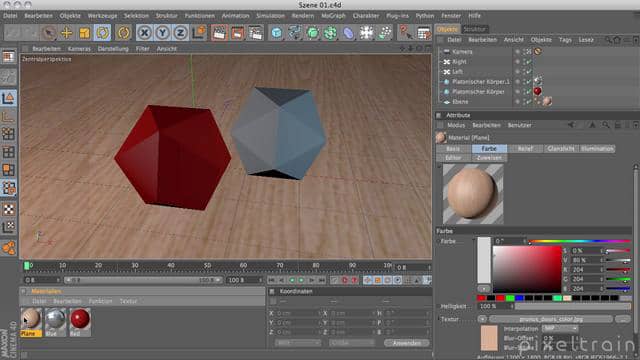
Task: Open the Zuweisen material tab
Action: click(x=489, y=158)
